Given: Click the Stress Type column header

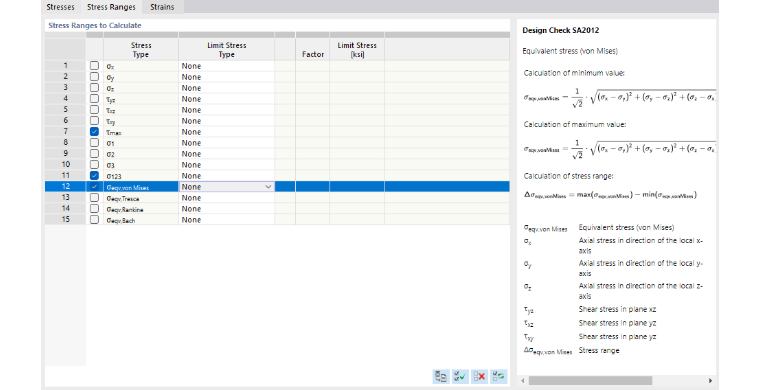Looking at the screenshot, I should [141, 49].
